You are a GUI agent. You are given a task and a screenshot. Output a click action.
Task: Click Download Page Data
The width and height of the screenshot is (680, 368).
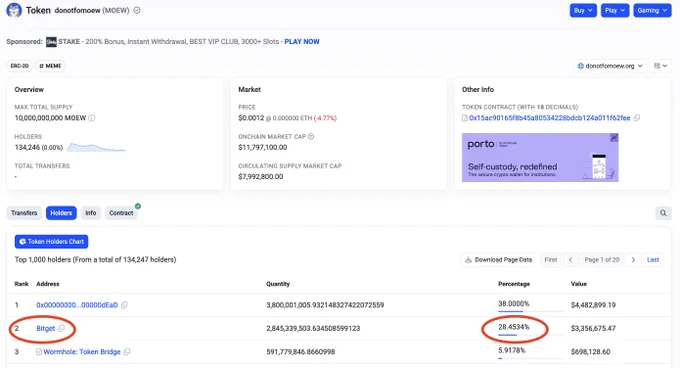[499, 260]
